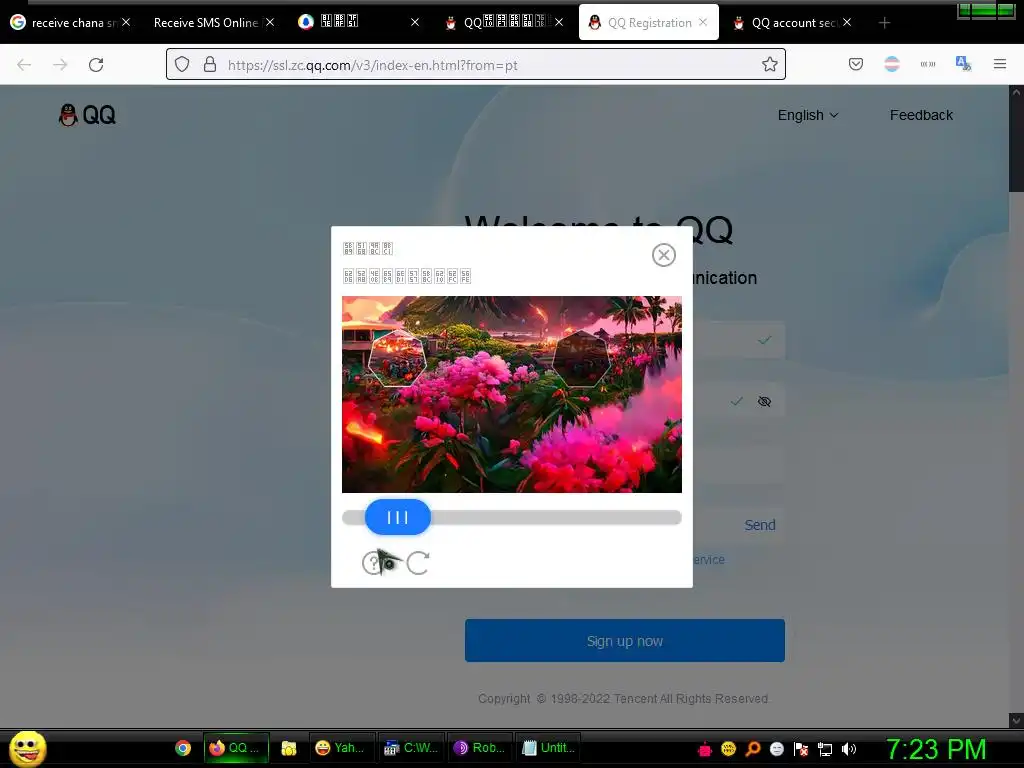Viewport: 1024px width, 768px height.
Task: Click the red bug tray icon
Action: tap(705, 749)
